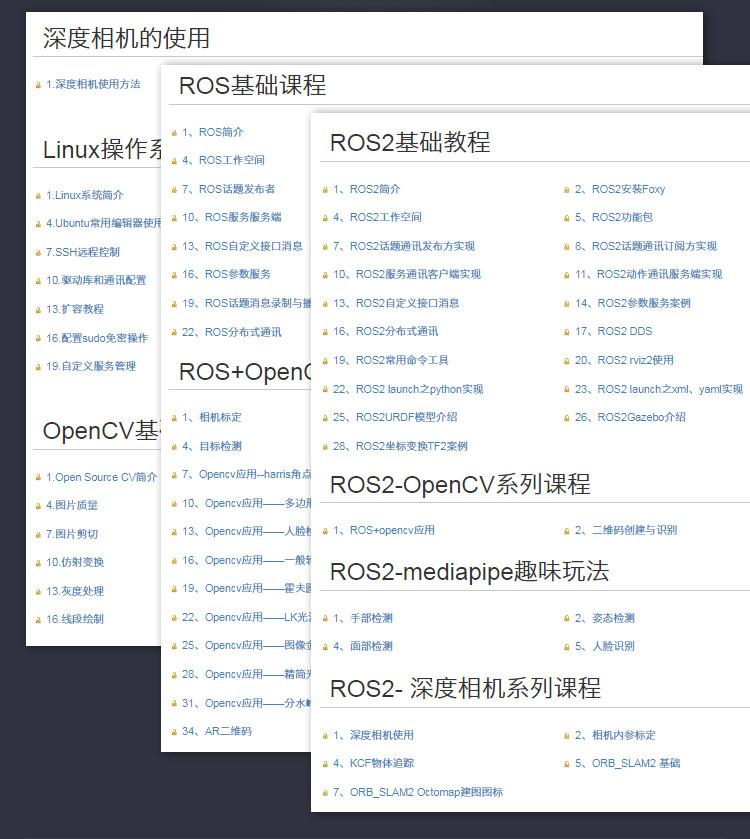Open the 17、ROS2 DDS link
This screenshot has height=839, width=750.
pyautogui.click(x=614, y=332)
